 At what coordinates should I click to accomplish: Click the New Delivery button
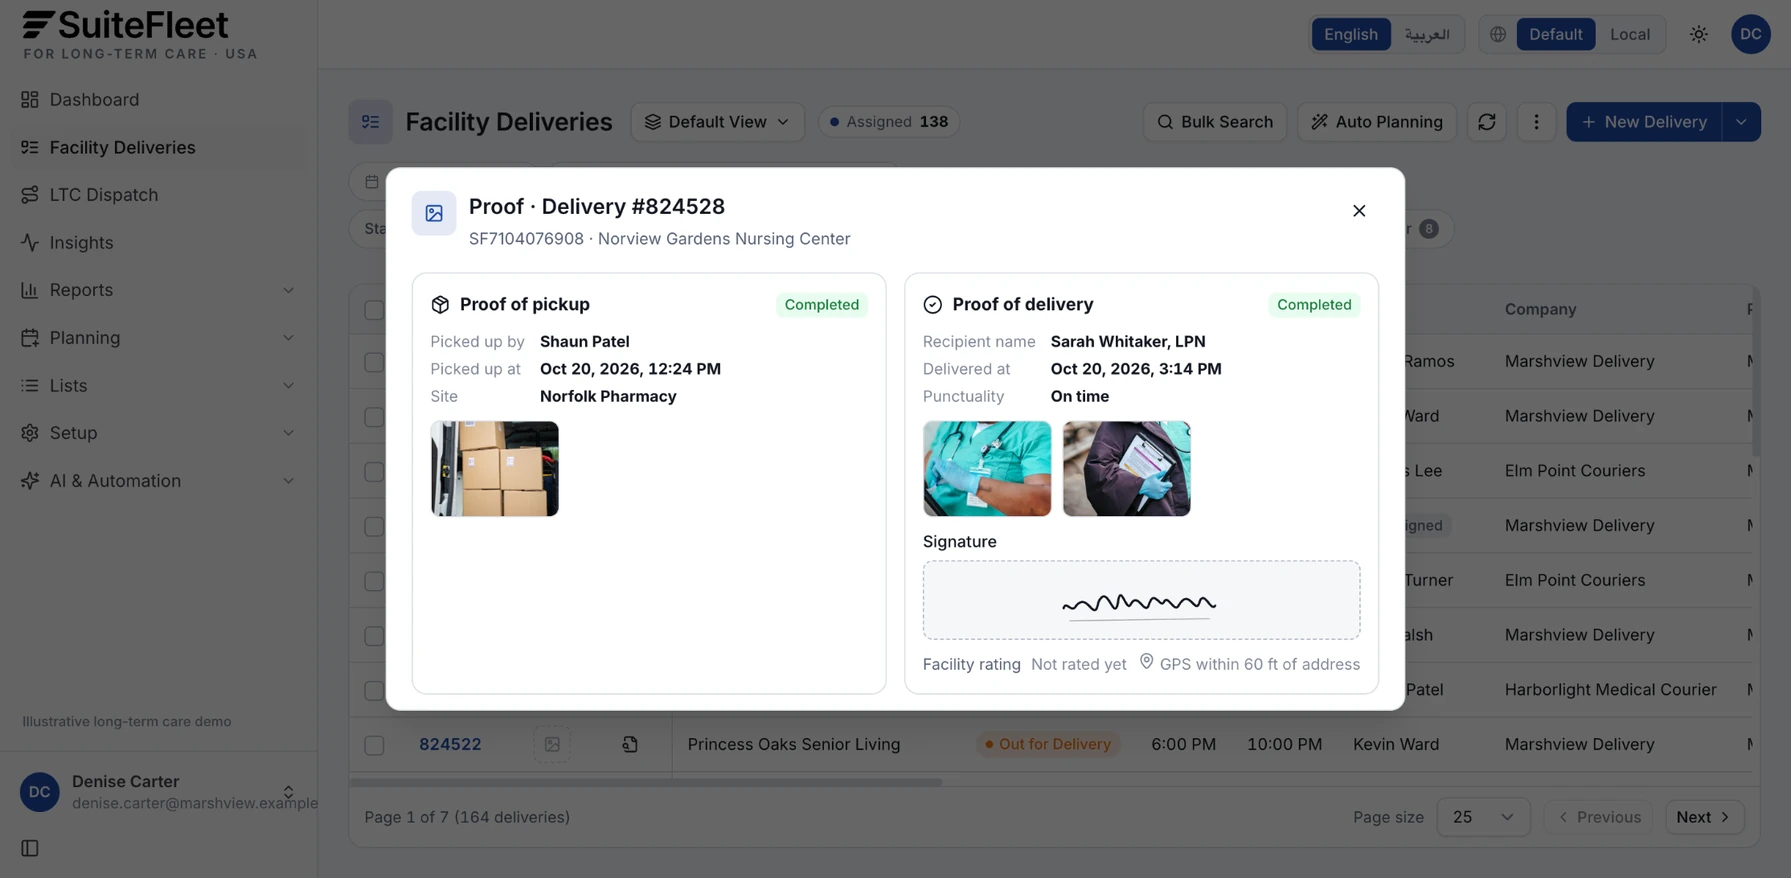(1644, 122)
